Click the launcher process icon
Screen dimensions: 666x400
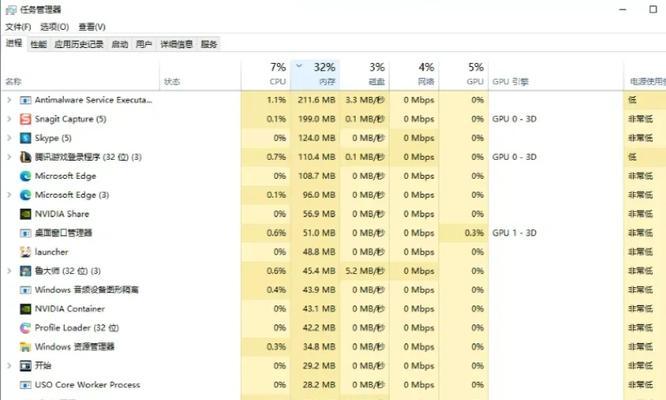pos(25,252)
